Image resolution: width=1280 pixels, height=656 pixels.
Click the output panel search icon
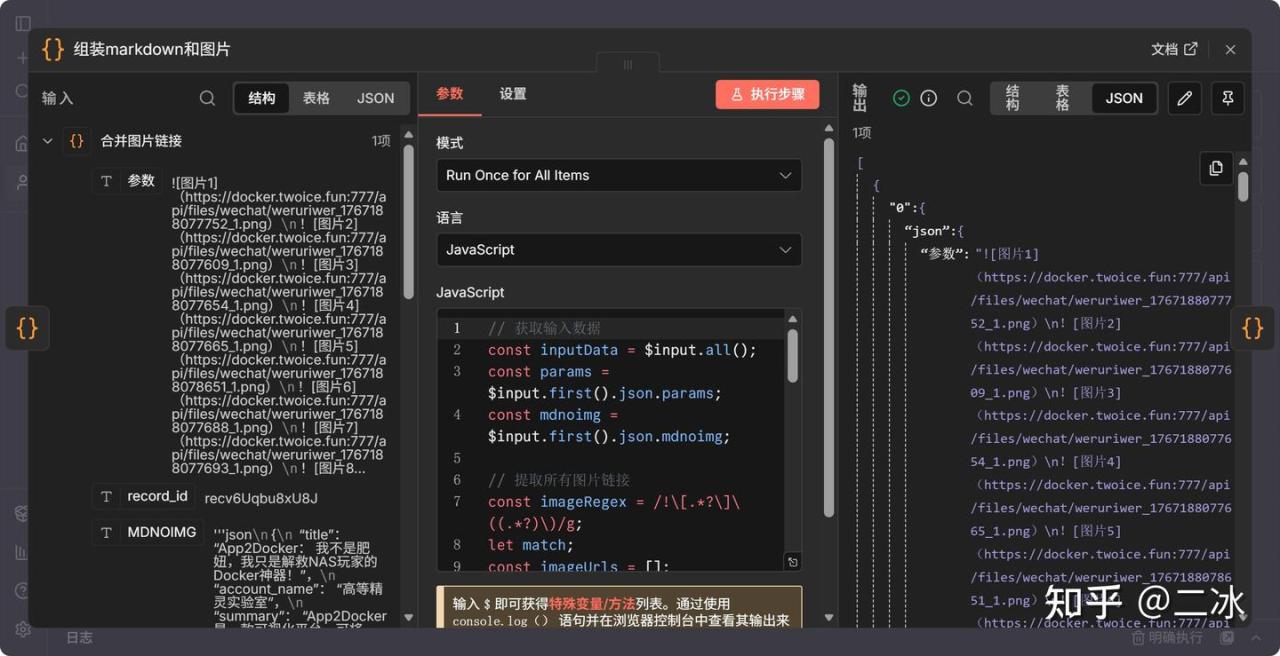click(x=965, y=98)
